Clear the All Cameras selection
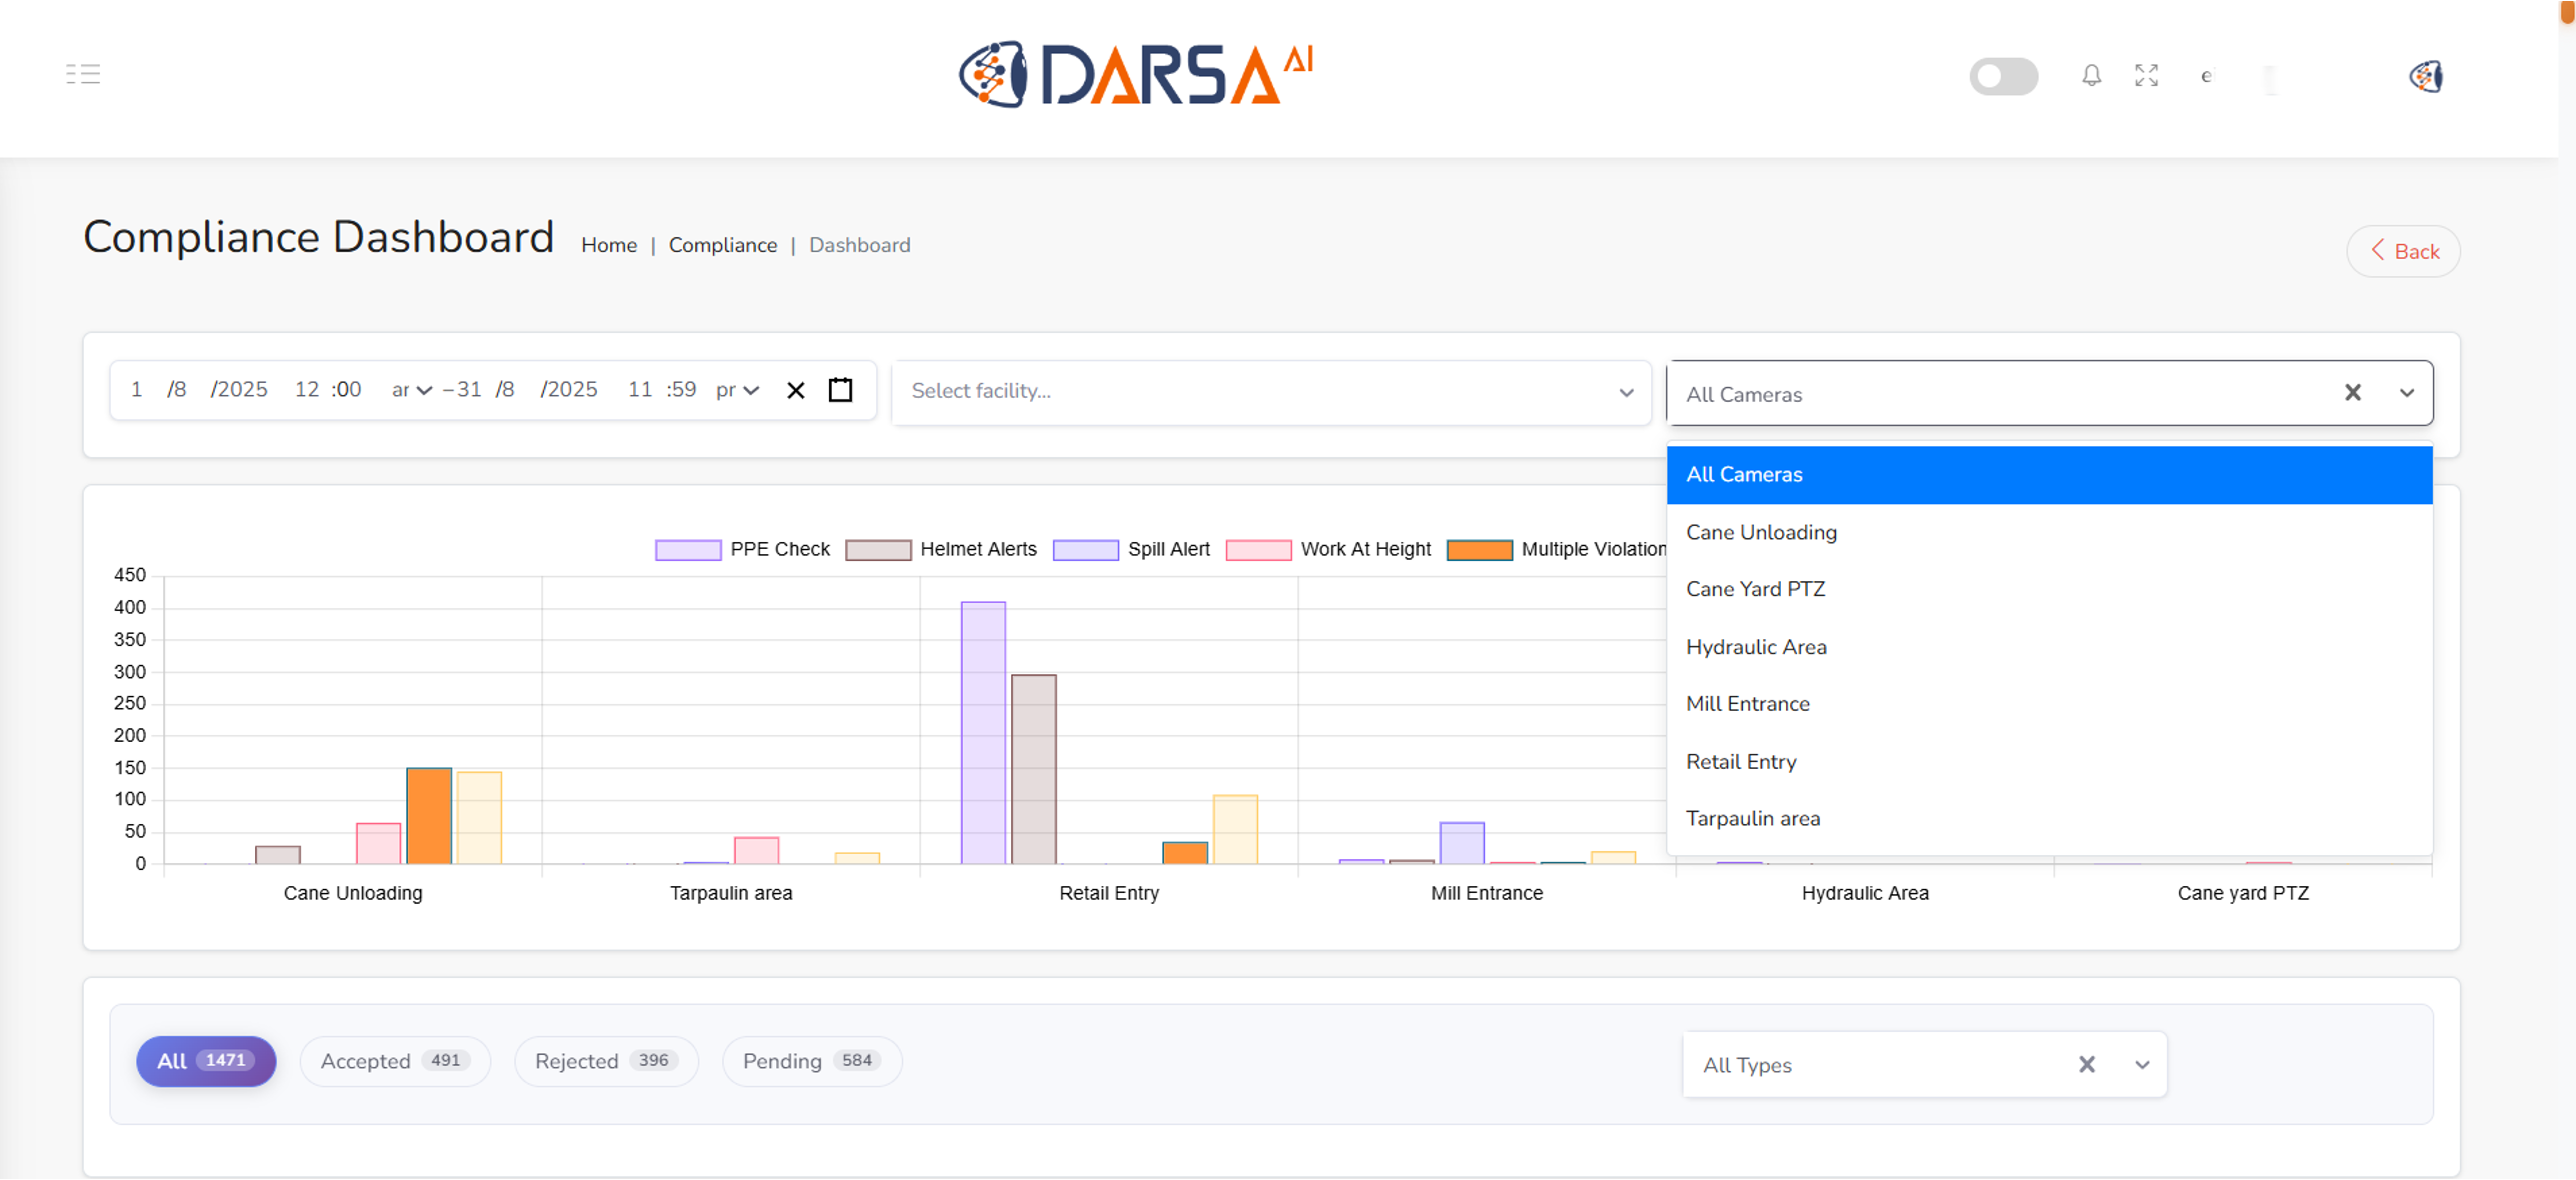Viewport: 2576px width, 1180px height. pos(2353,393)
